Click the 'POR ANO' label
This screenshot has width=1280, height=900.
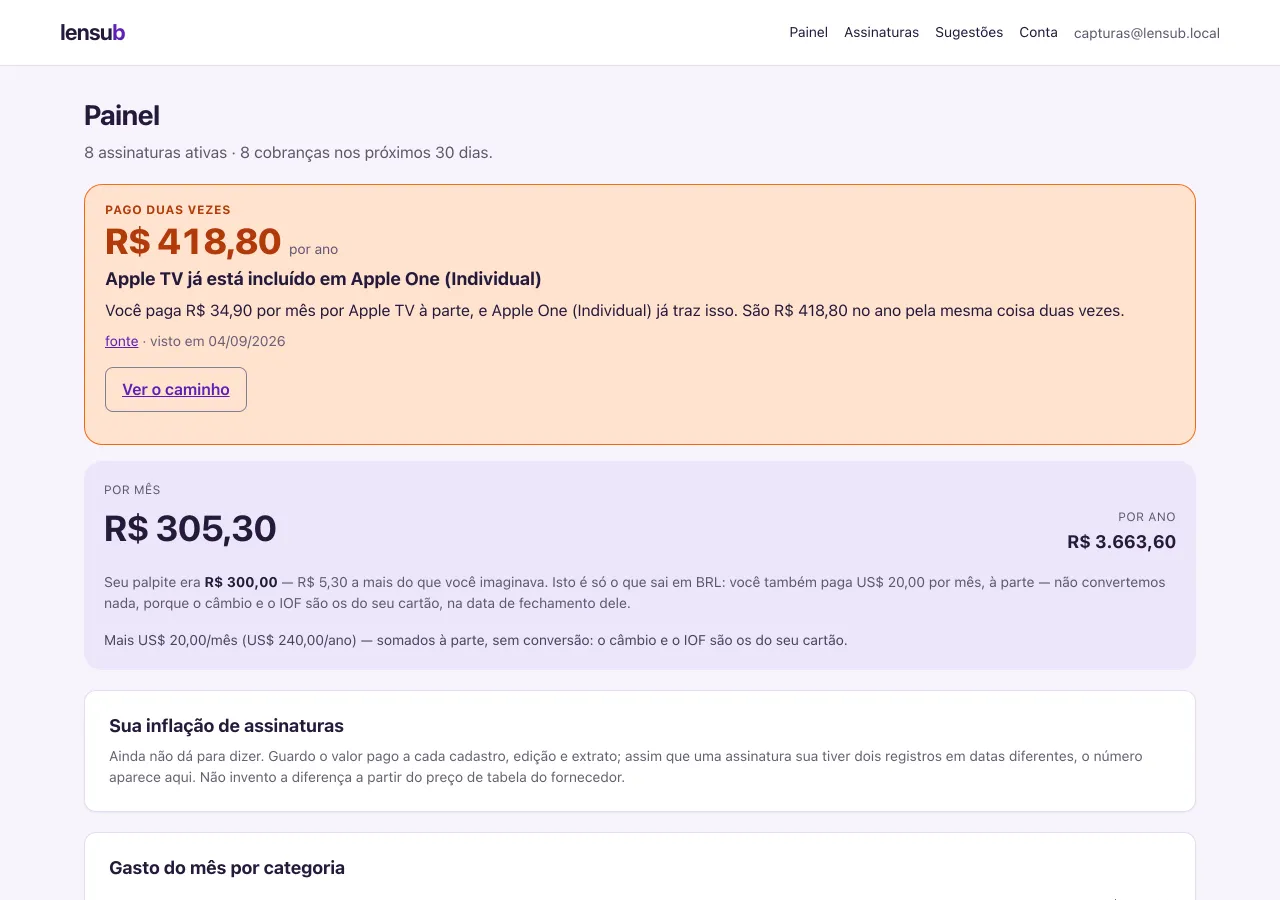(x=1147, y=517)
